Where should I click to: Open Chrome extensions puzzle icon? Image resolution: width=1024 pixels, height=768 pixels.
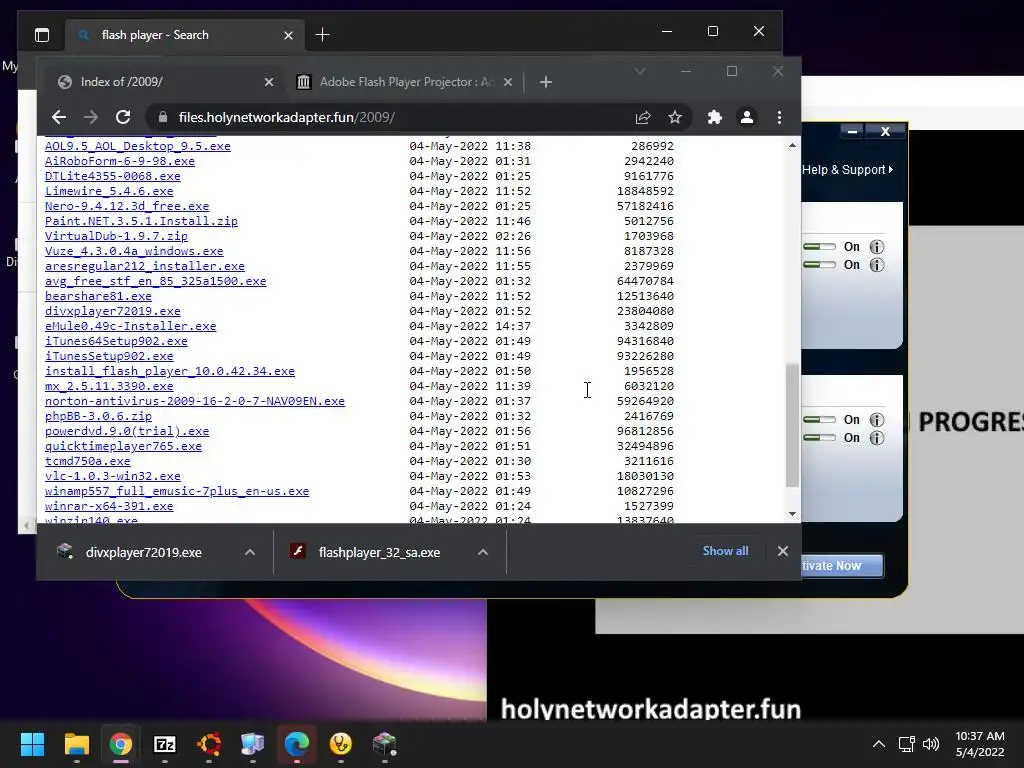tap(714, 118)
